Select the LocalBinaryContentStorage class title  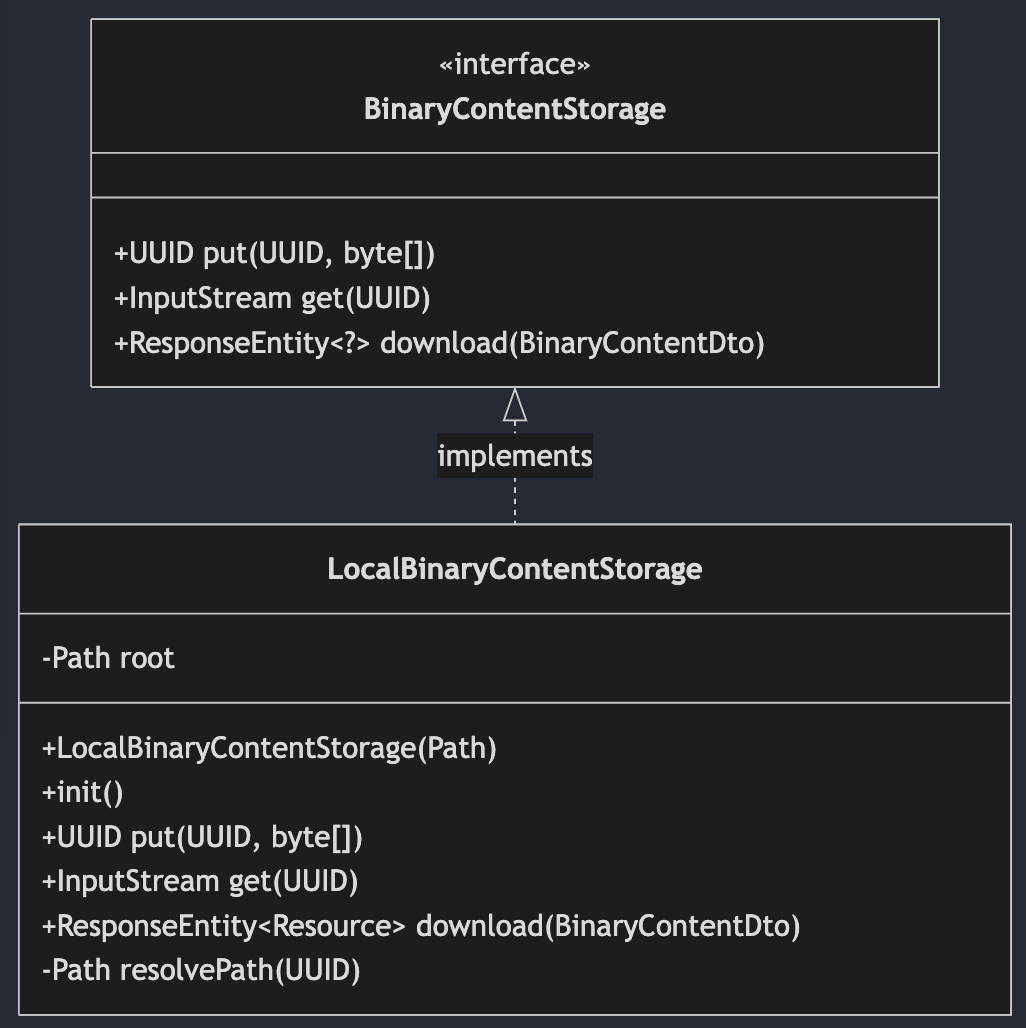[515, 569]
